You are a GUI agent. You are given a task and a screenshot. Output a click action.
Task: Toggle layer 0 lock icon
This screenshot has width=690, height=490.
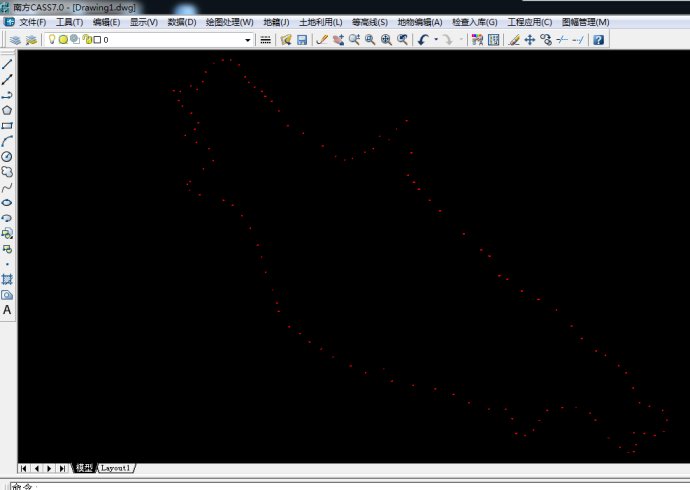click(x=86, y=40)
